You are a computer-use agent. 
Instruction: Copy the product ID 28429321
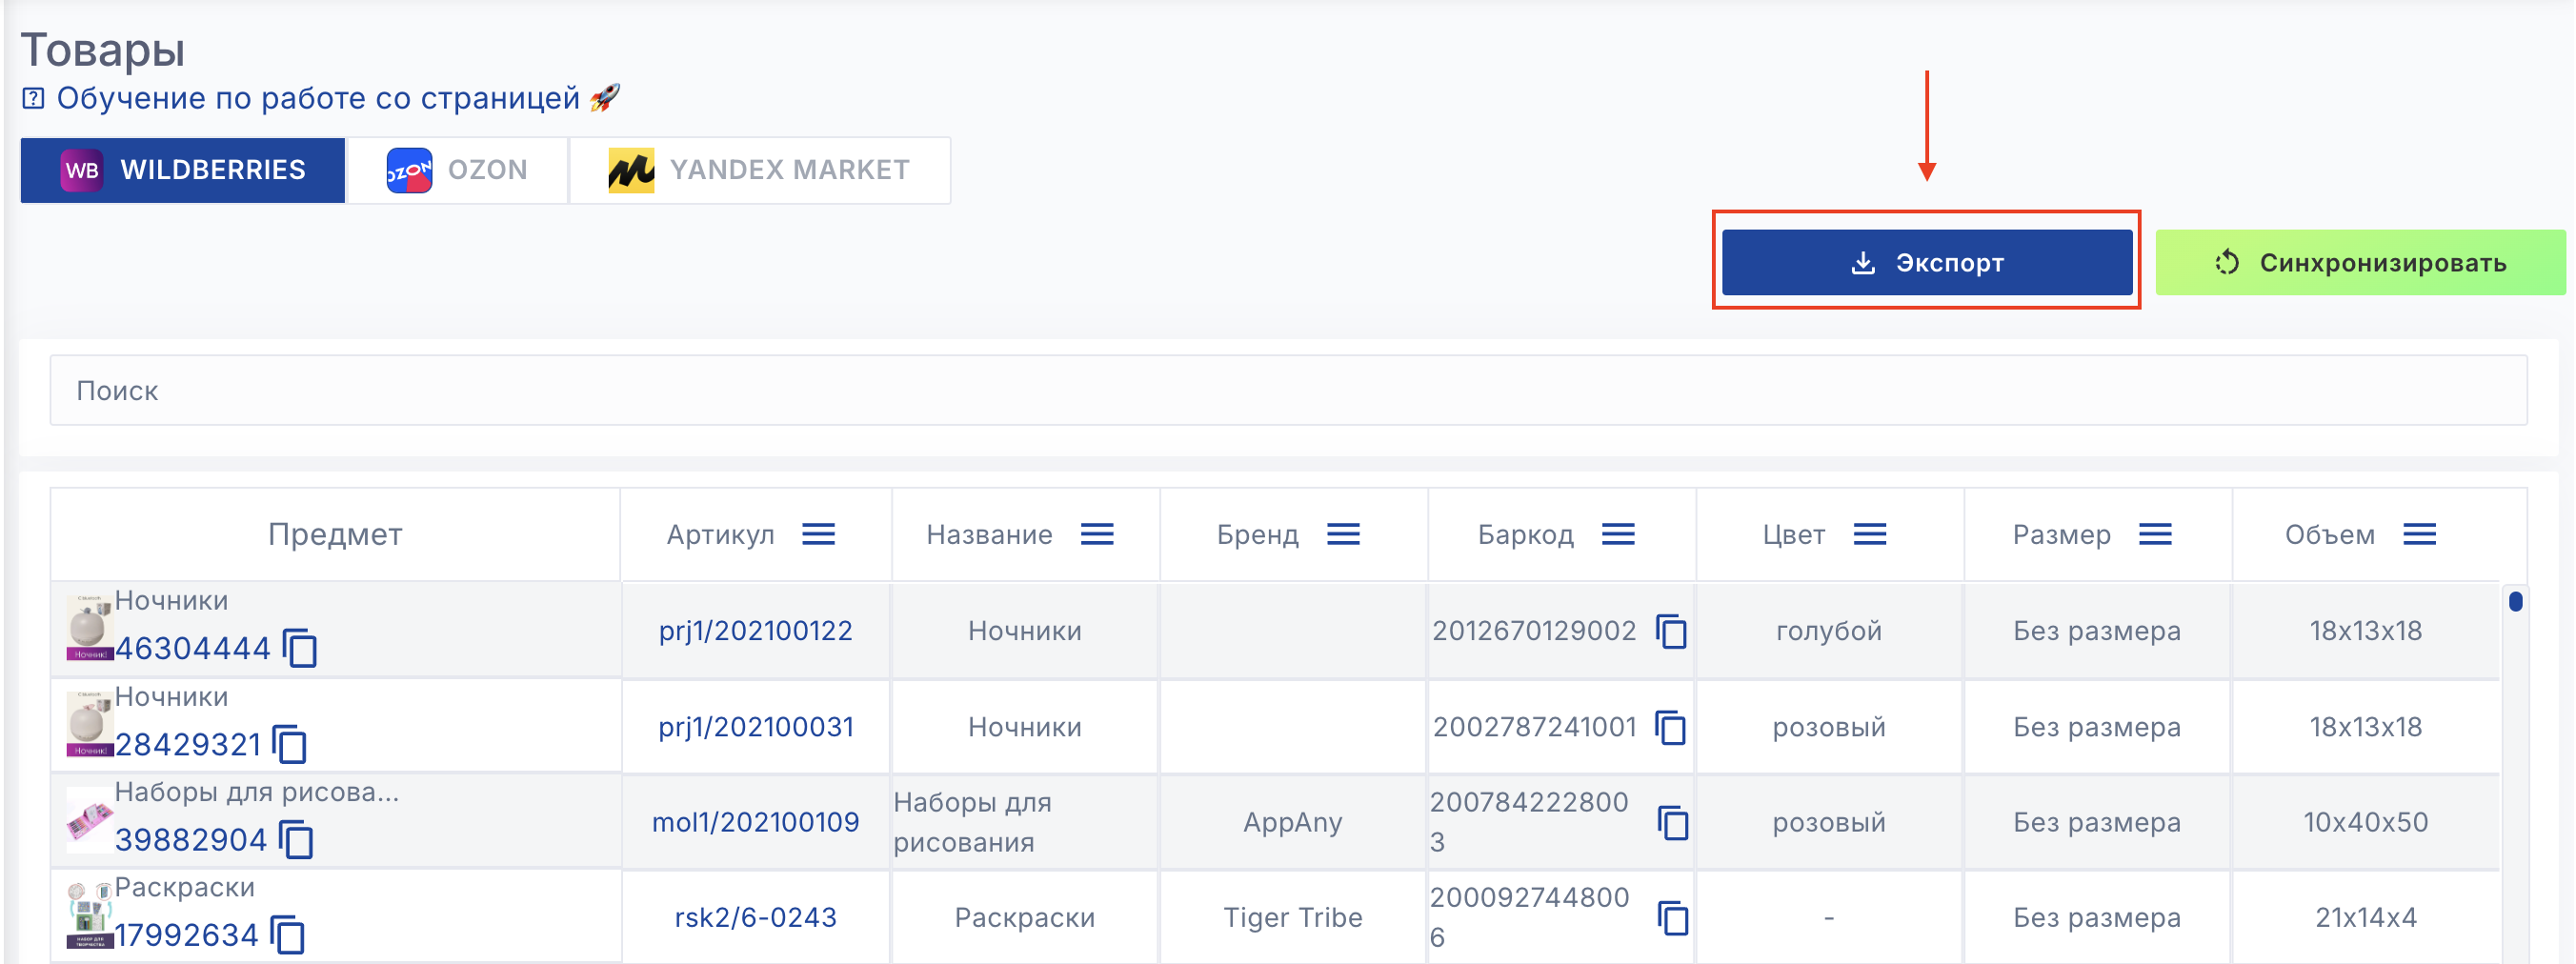coord(290,744)
